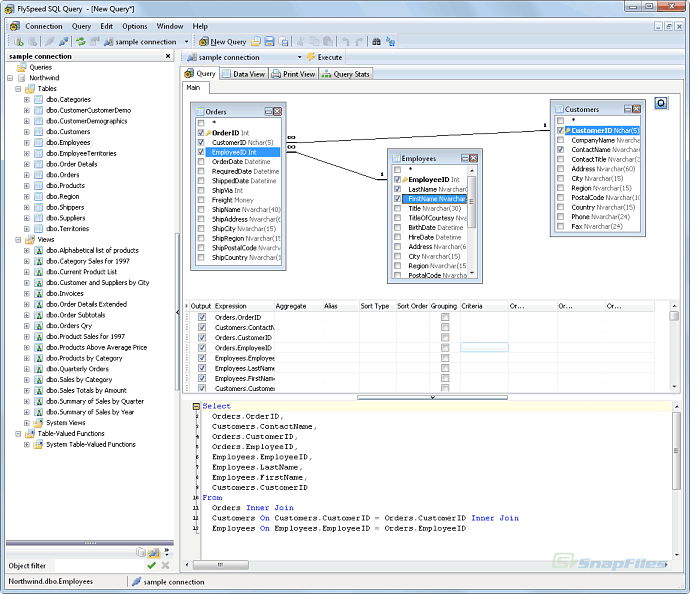Click the Q query properties icon on diagram
Viewport: 690px width, 594px height.
(x=661, y=103)
